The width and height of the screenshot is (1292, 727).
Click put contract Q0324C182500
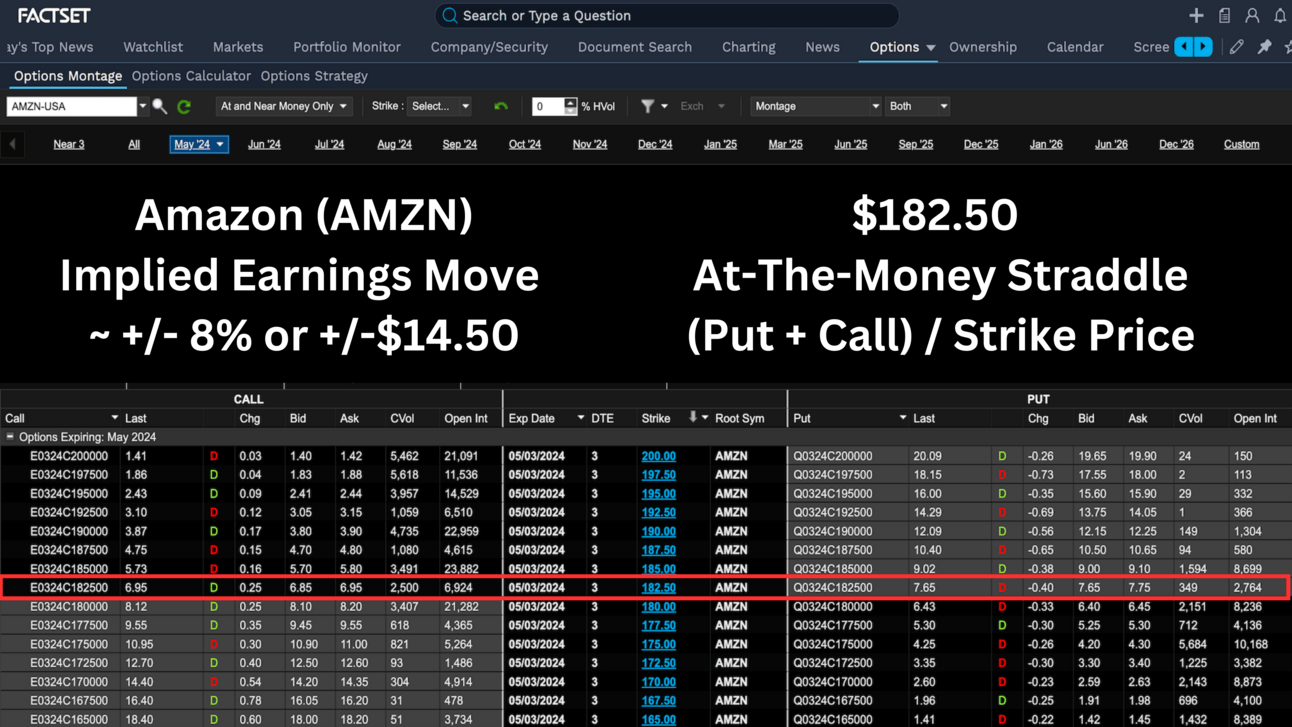(833, 588)
